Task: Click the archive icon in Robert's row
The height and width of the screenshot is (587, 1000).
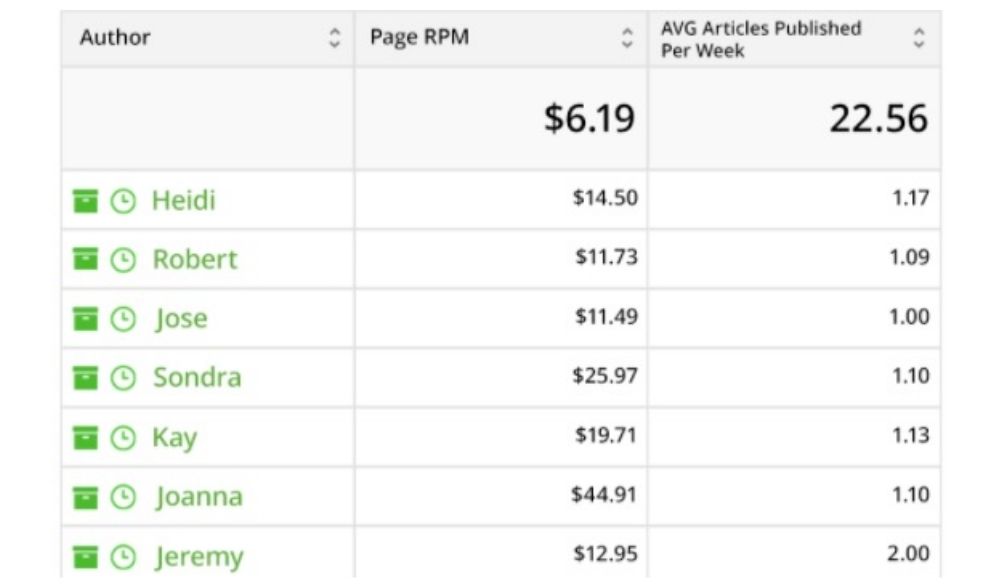Action: point(86,260)
